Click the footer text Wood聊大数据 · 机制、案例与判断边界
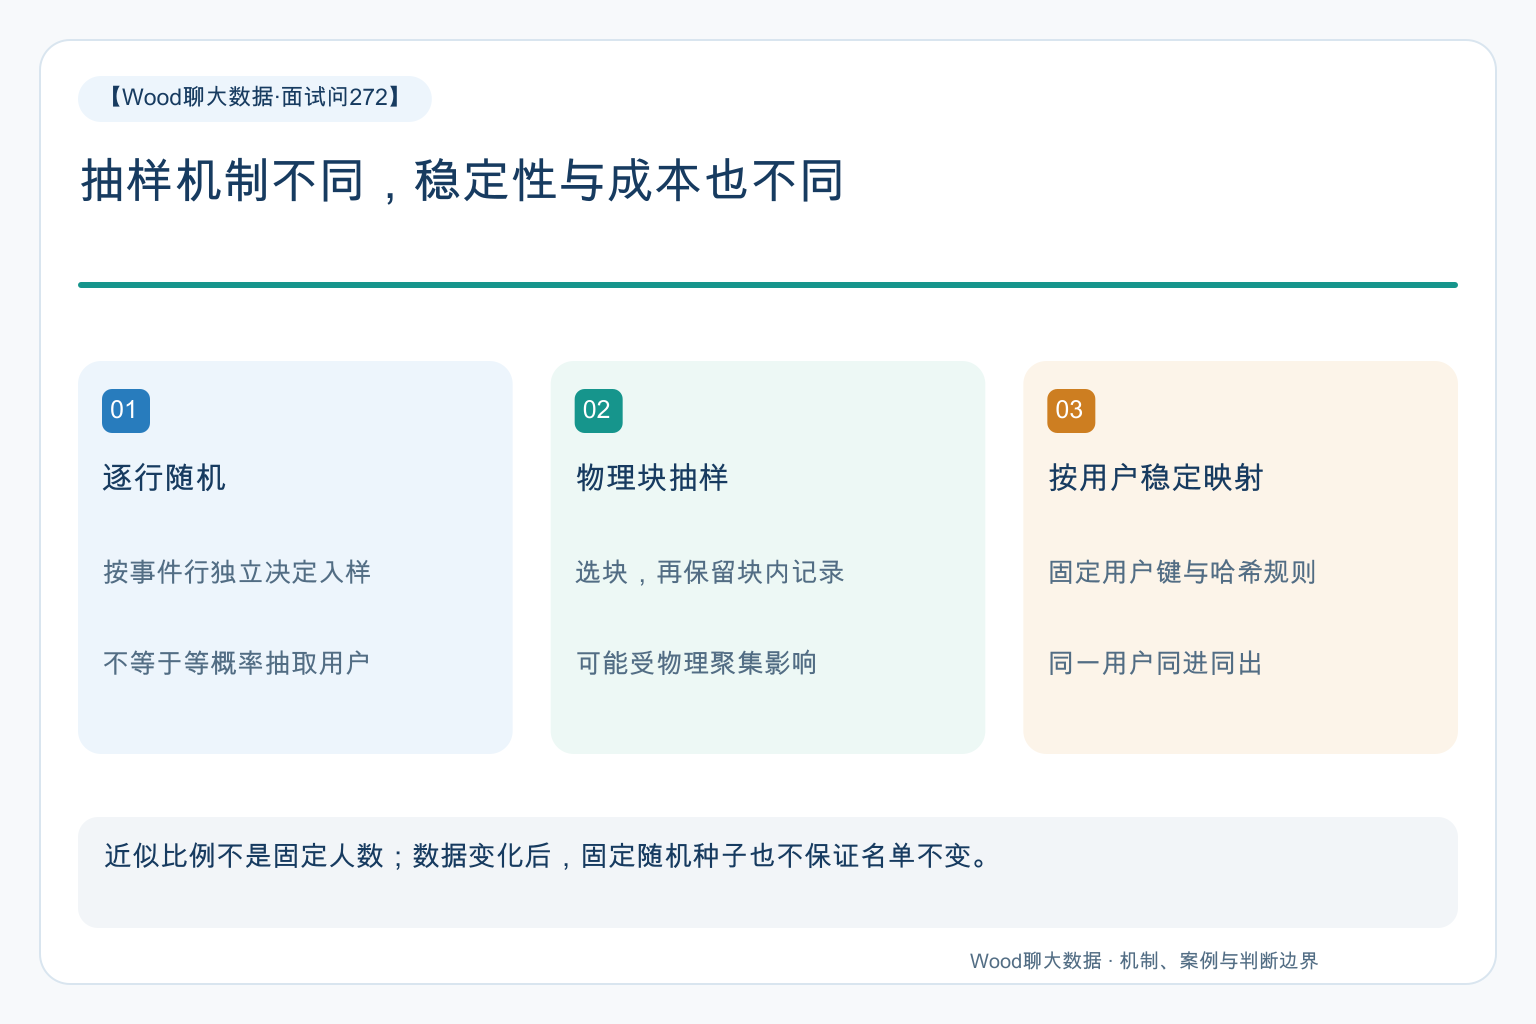 1144,961
